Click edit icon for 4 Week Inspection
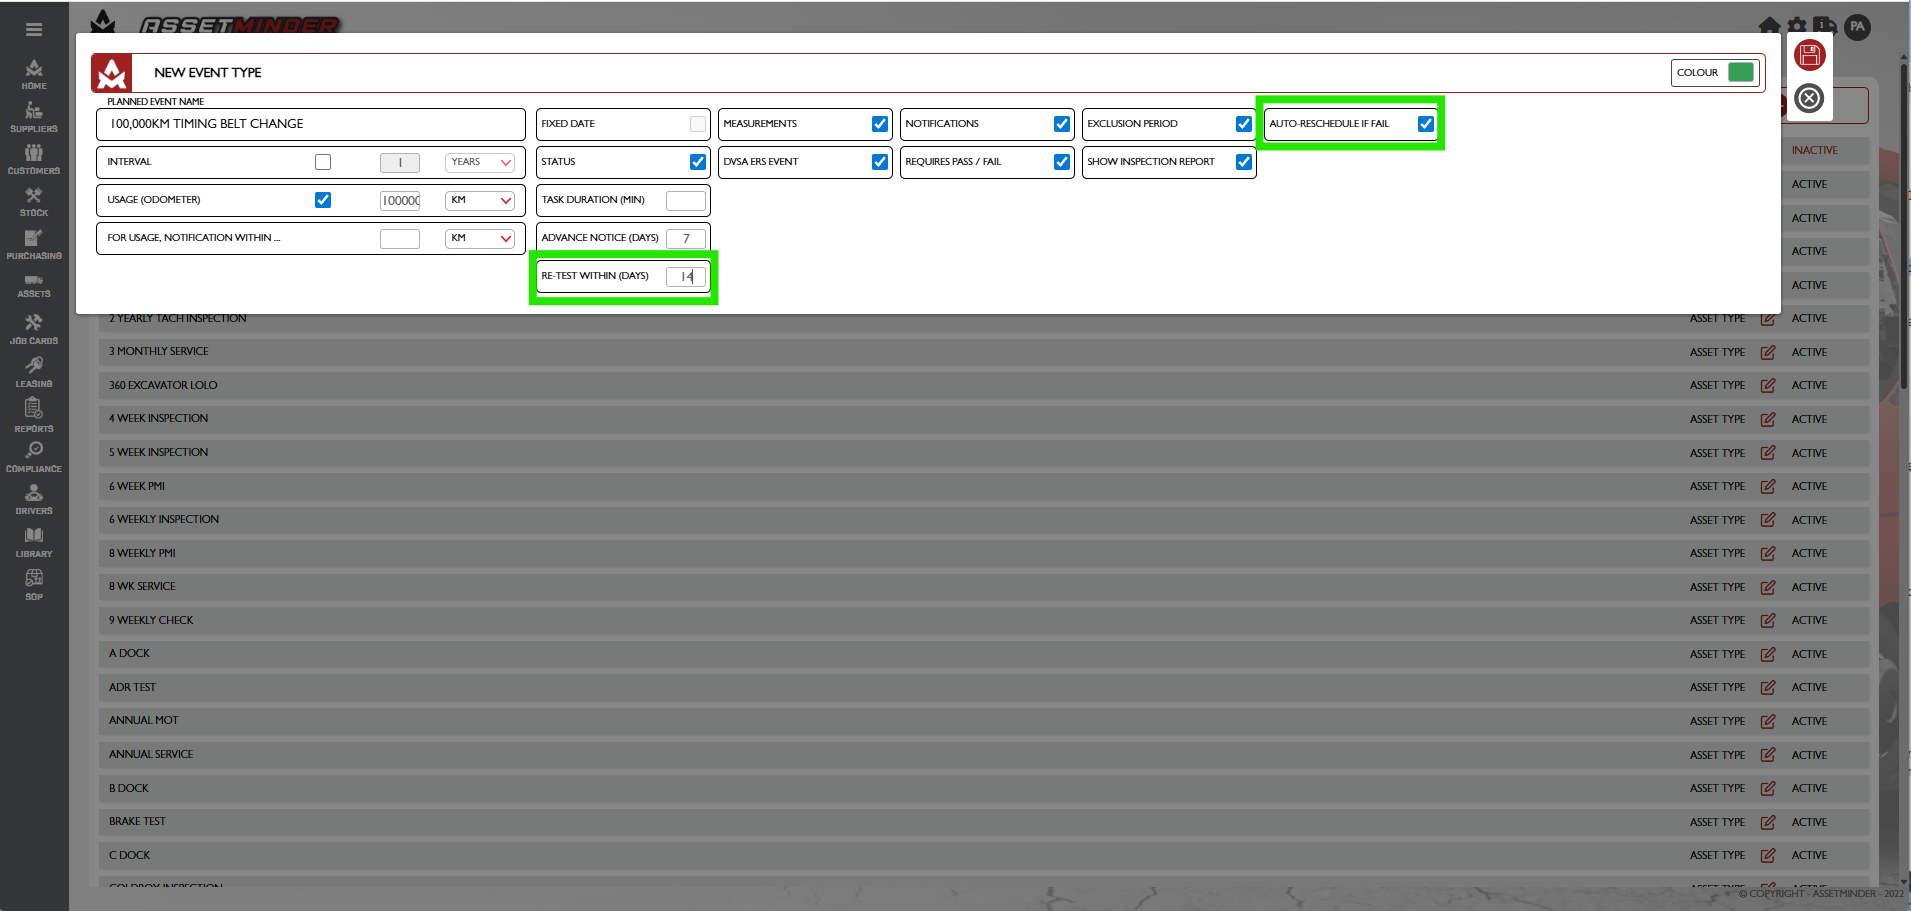This screenshot has height=911, width=1911. (x=1768, y=419)
